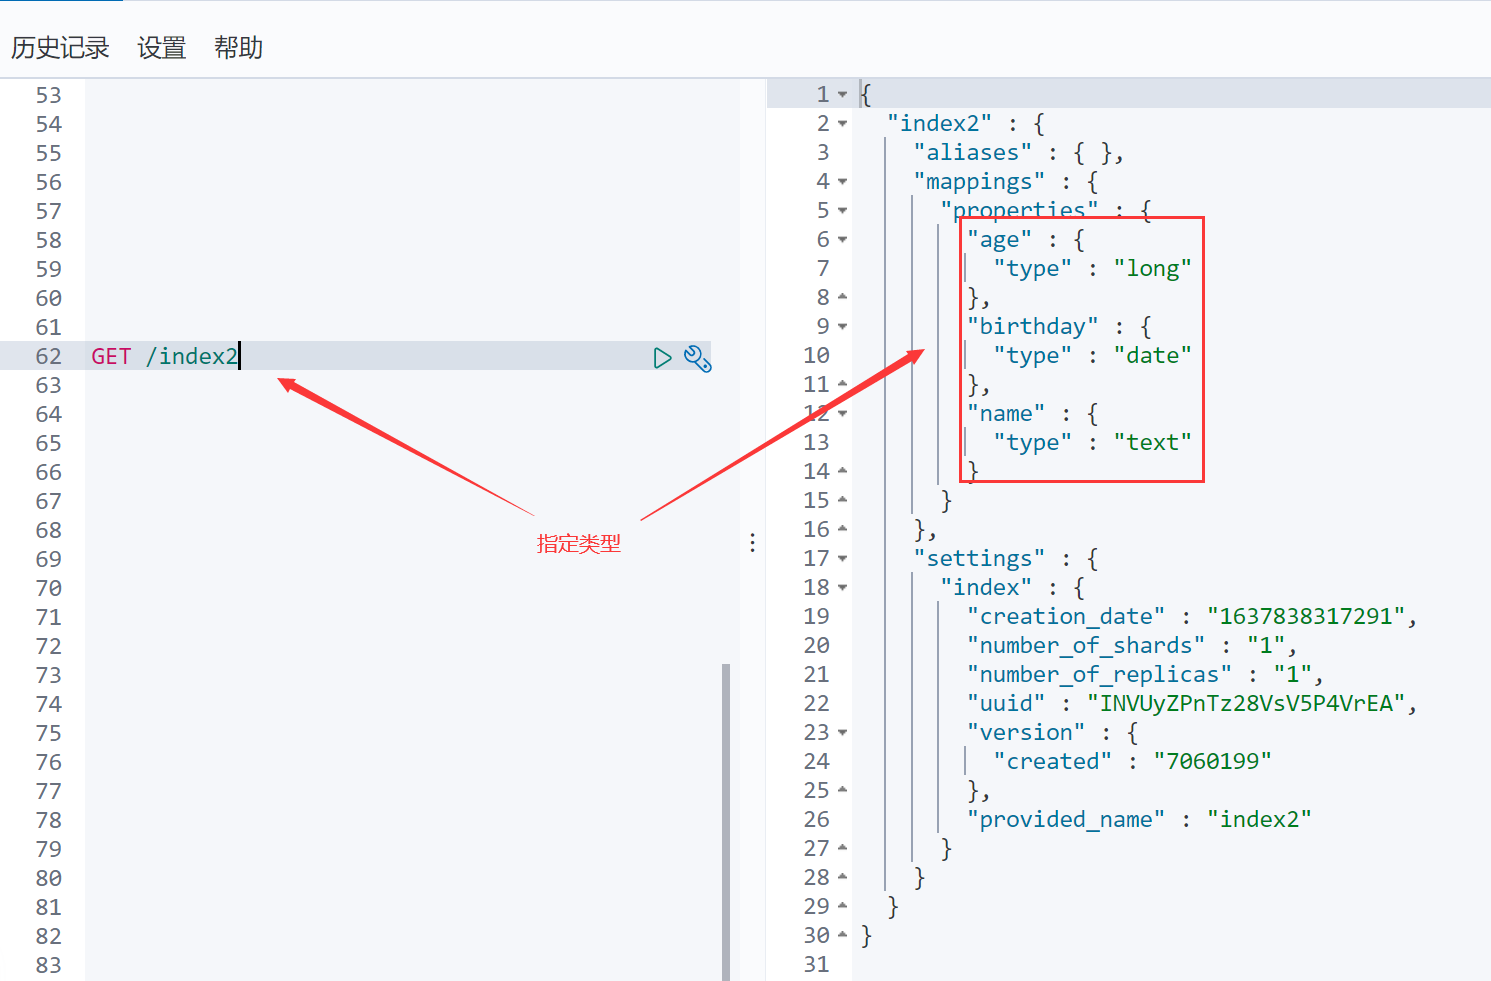Click line number 62 in editor gutter
1491x981 pixels.
tap(49, 357)
